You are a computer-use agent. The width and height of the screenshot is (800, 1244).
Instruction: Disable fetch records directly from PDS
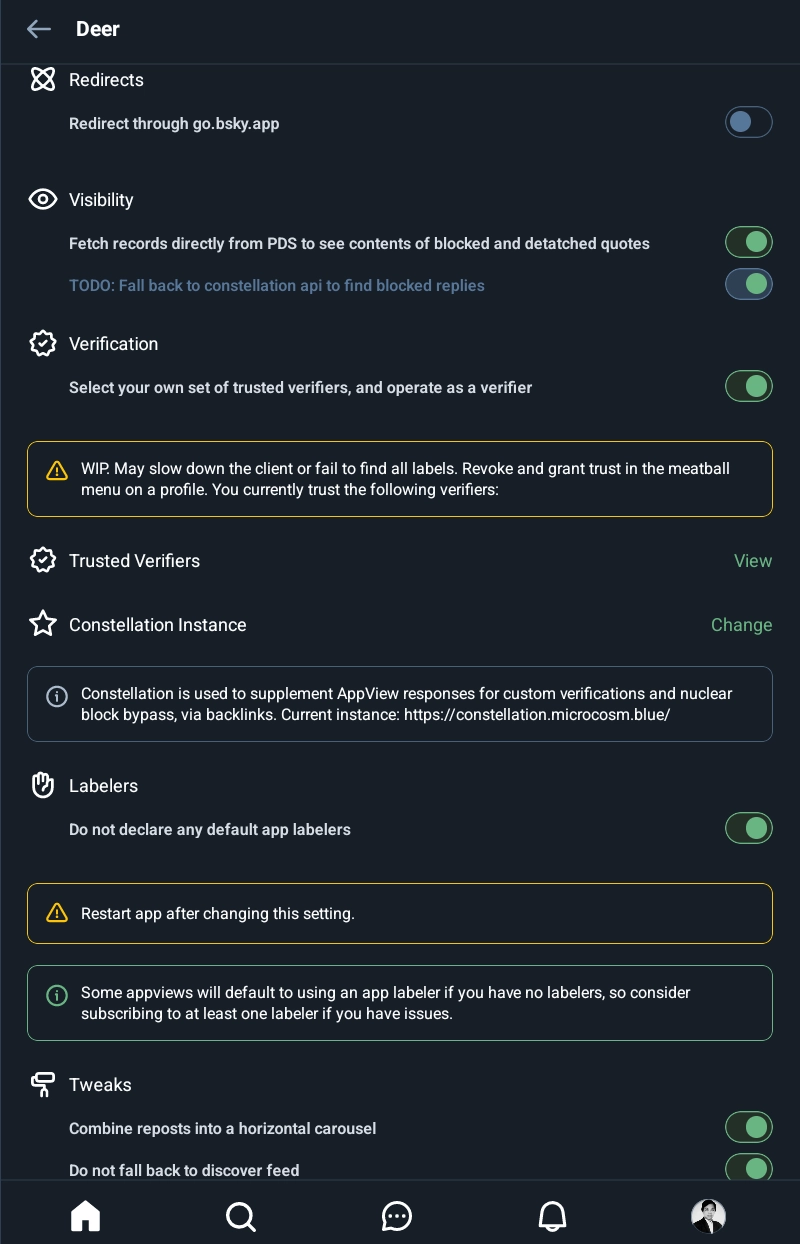(749, 242)
